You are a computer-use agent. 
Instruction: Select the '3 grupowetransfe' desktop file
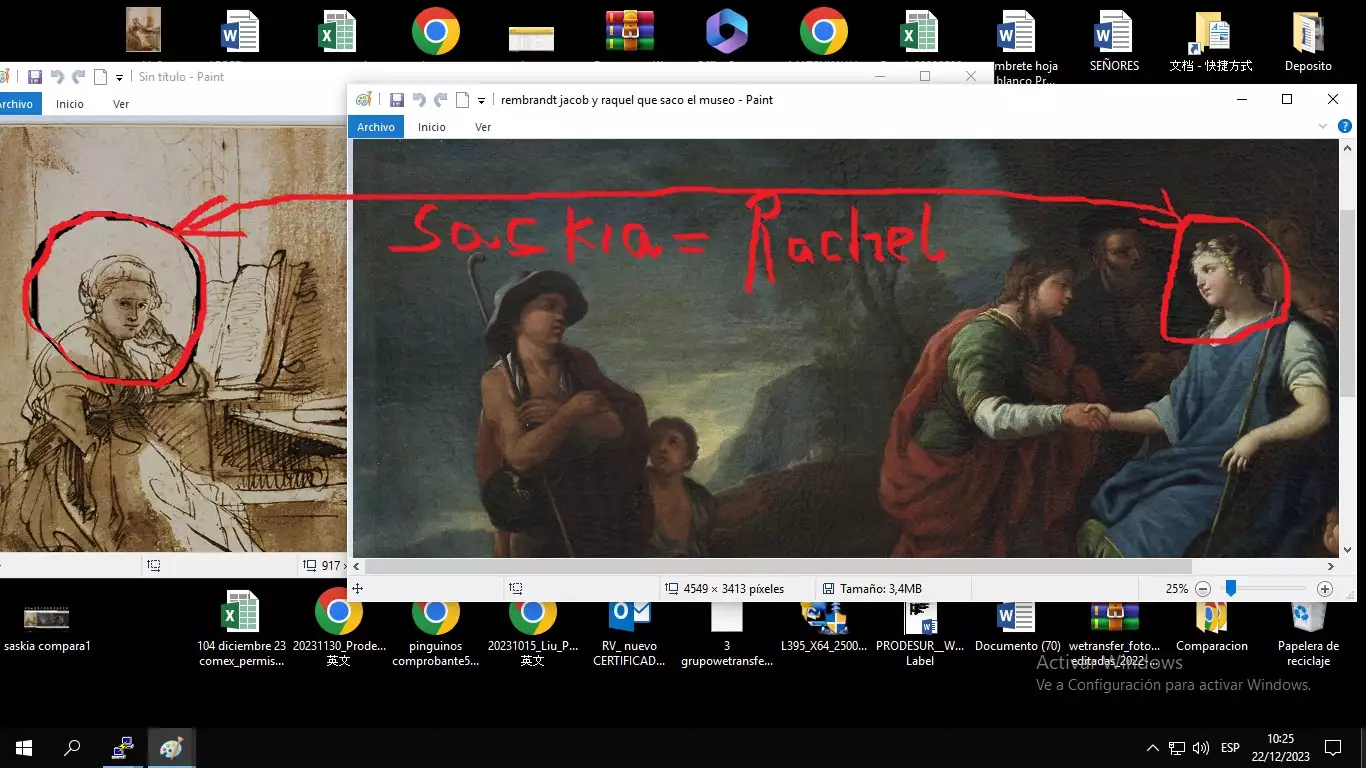tap(727, 634)
